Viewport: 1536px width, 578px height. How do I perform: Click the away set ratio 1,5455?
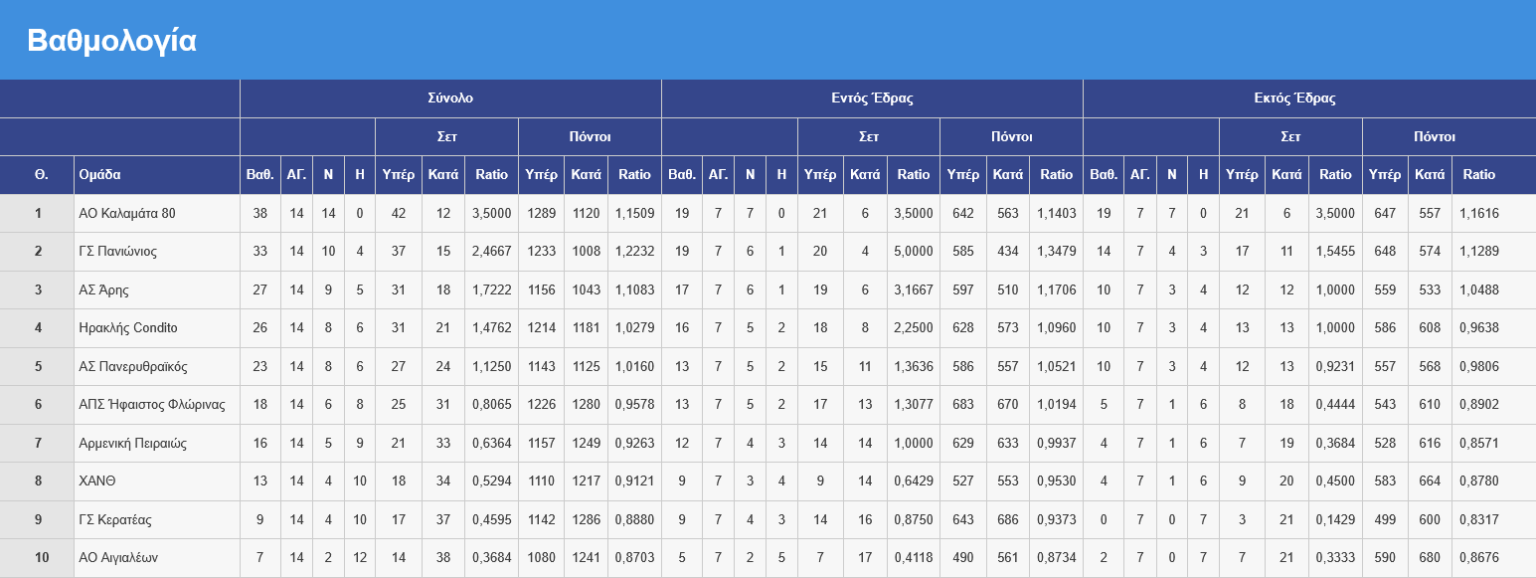[1335, 251]
